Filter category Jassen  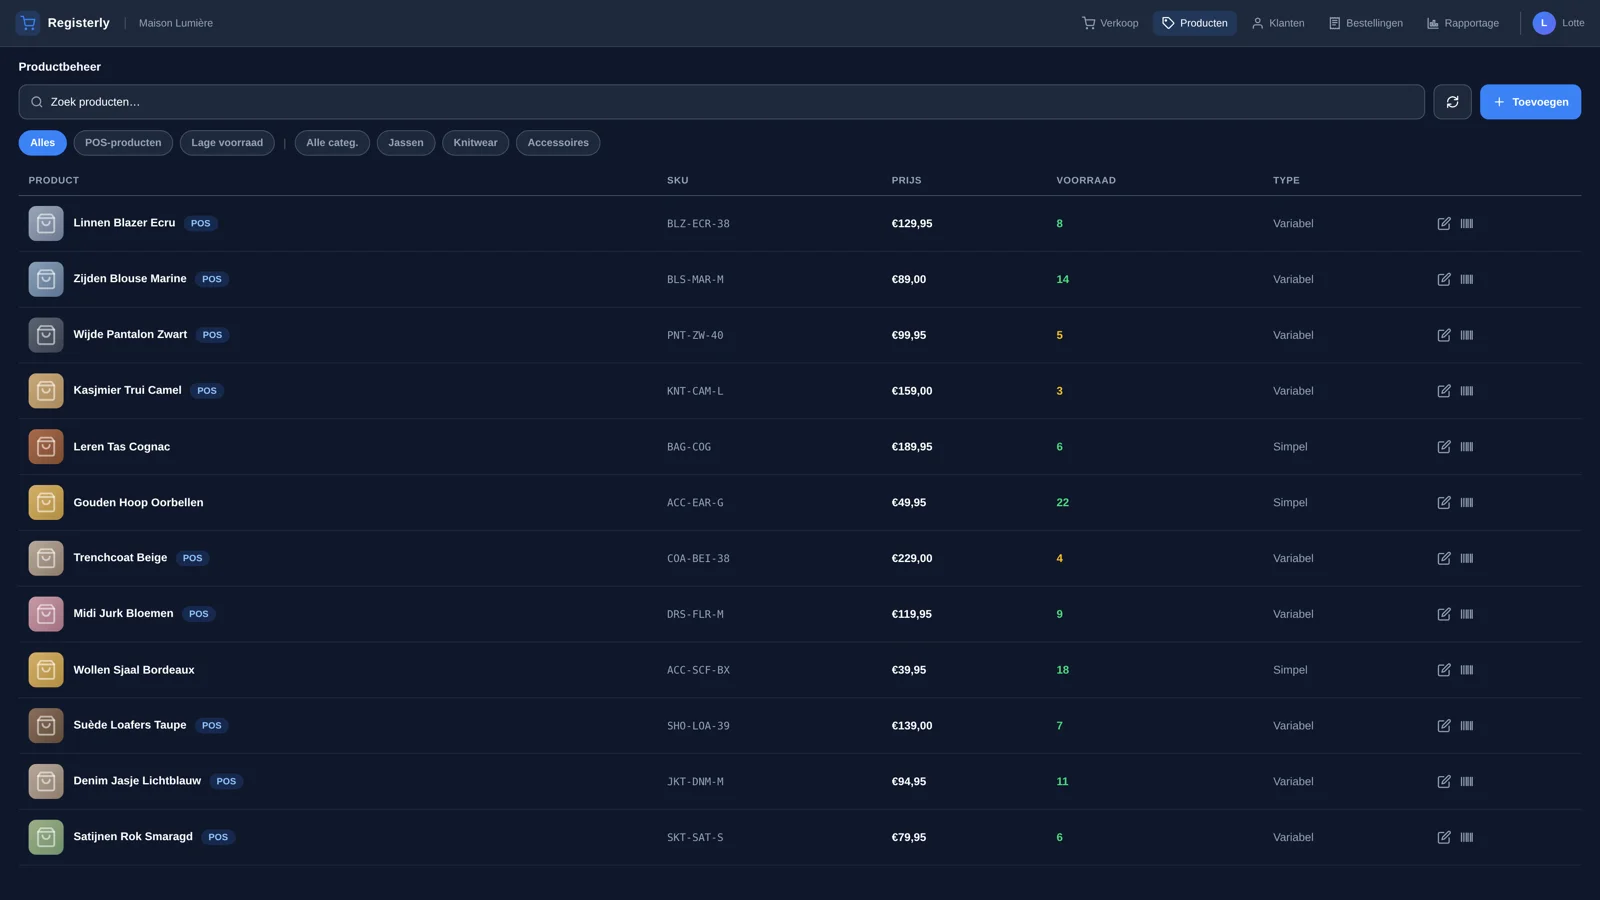(406, 143)
